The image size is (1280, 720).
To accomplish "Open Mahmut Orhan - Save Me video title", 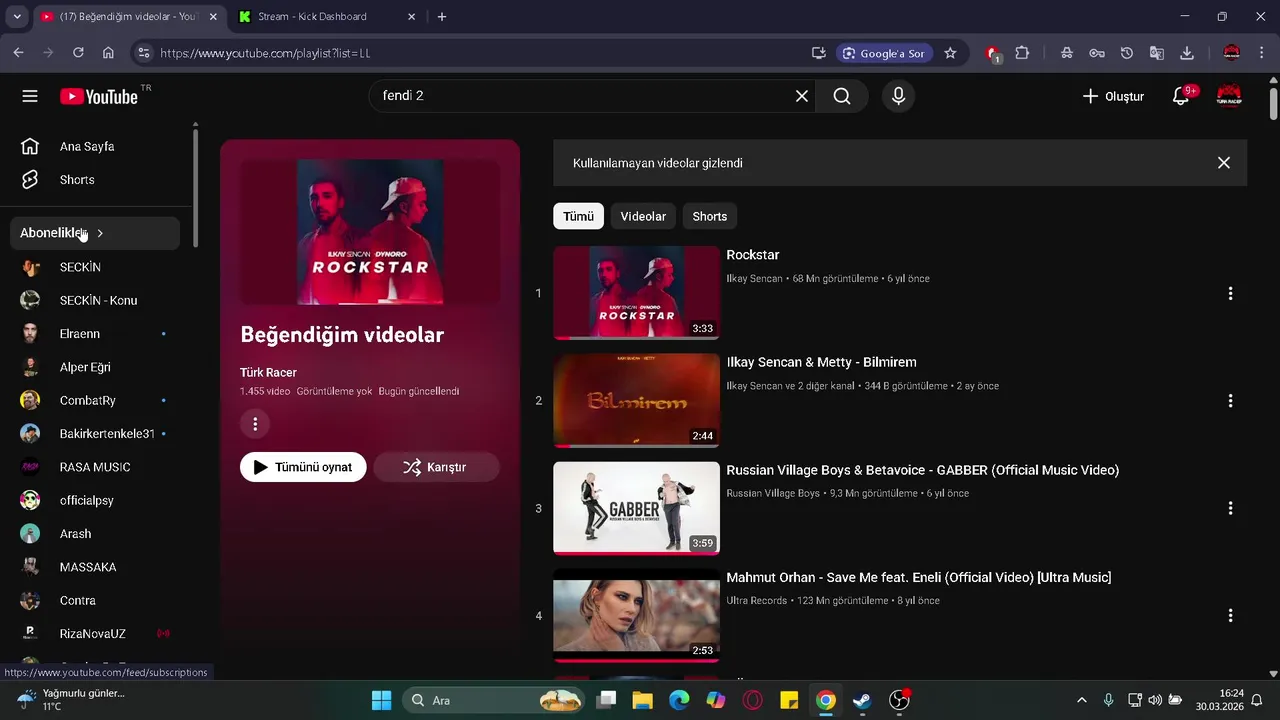I will (x=918, y=577).
